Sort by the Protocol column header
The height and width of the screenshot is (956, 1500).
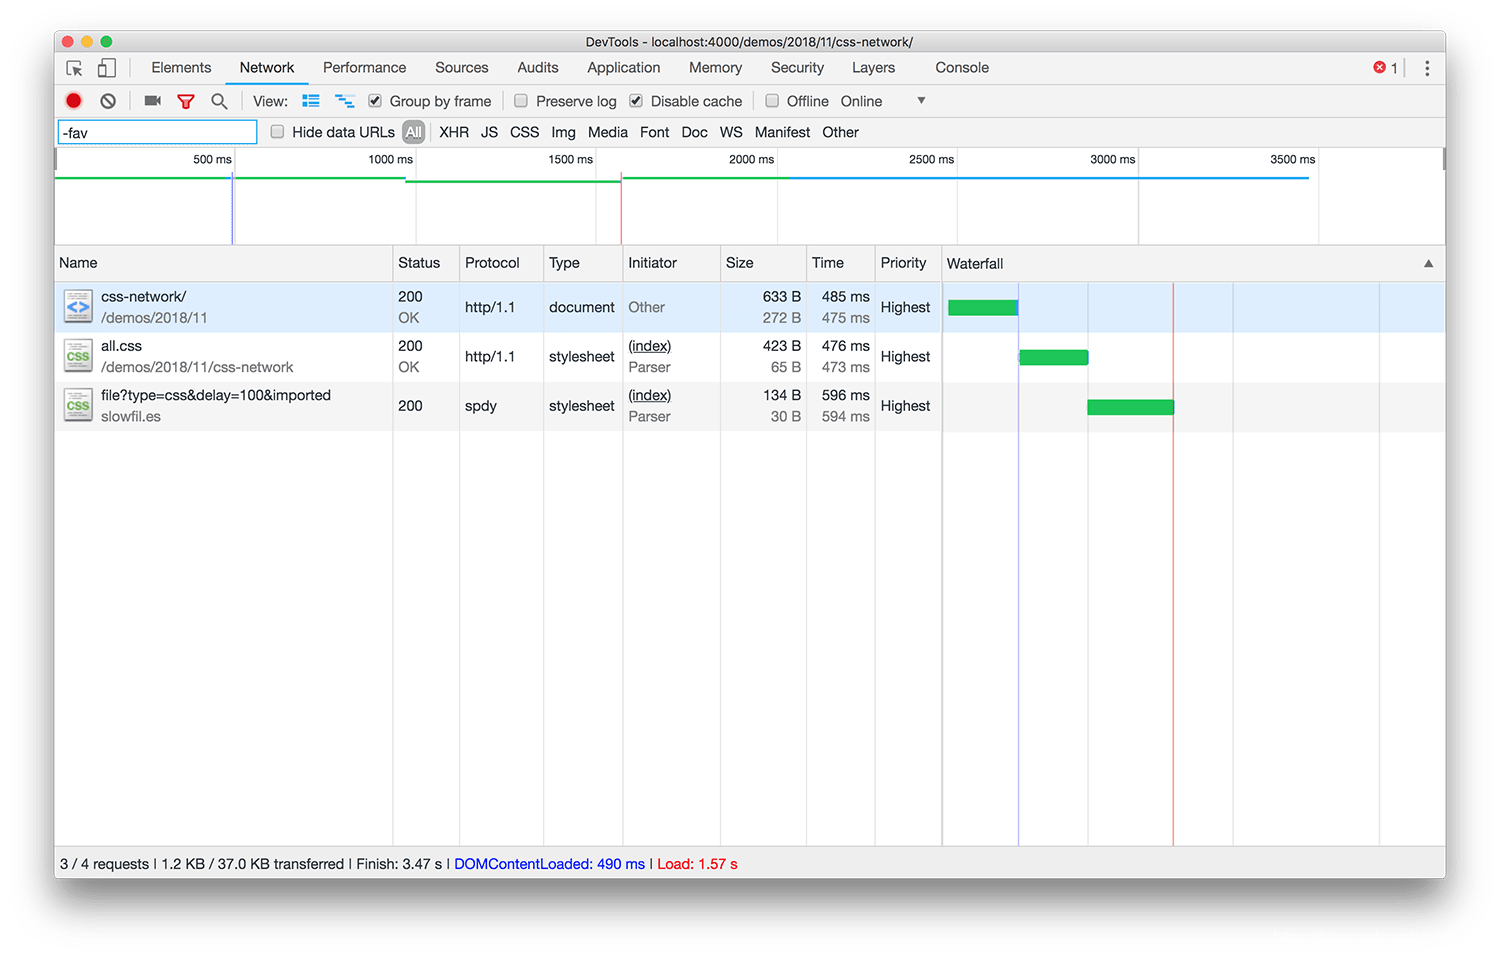(x=501, y=263)
